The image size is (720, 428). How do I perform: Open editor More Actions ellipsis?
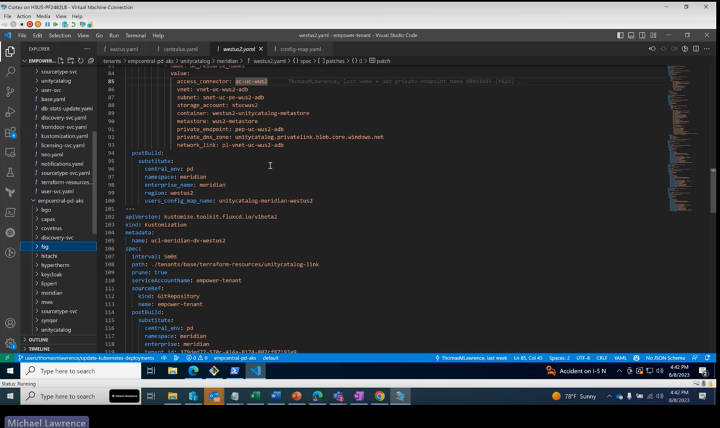pos(707,49)
